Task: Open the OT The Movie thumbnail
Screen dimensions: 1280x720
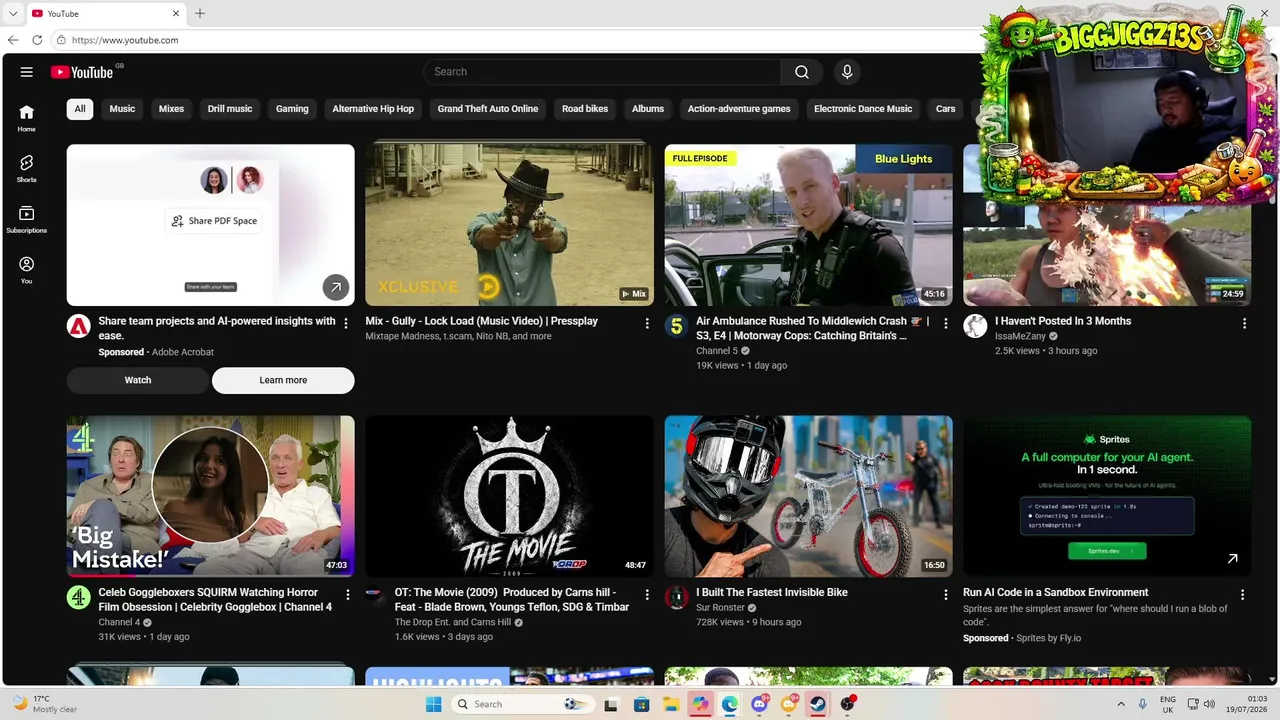Action: (x=509, y=496)
